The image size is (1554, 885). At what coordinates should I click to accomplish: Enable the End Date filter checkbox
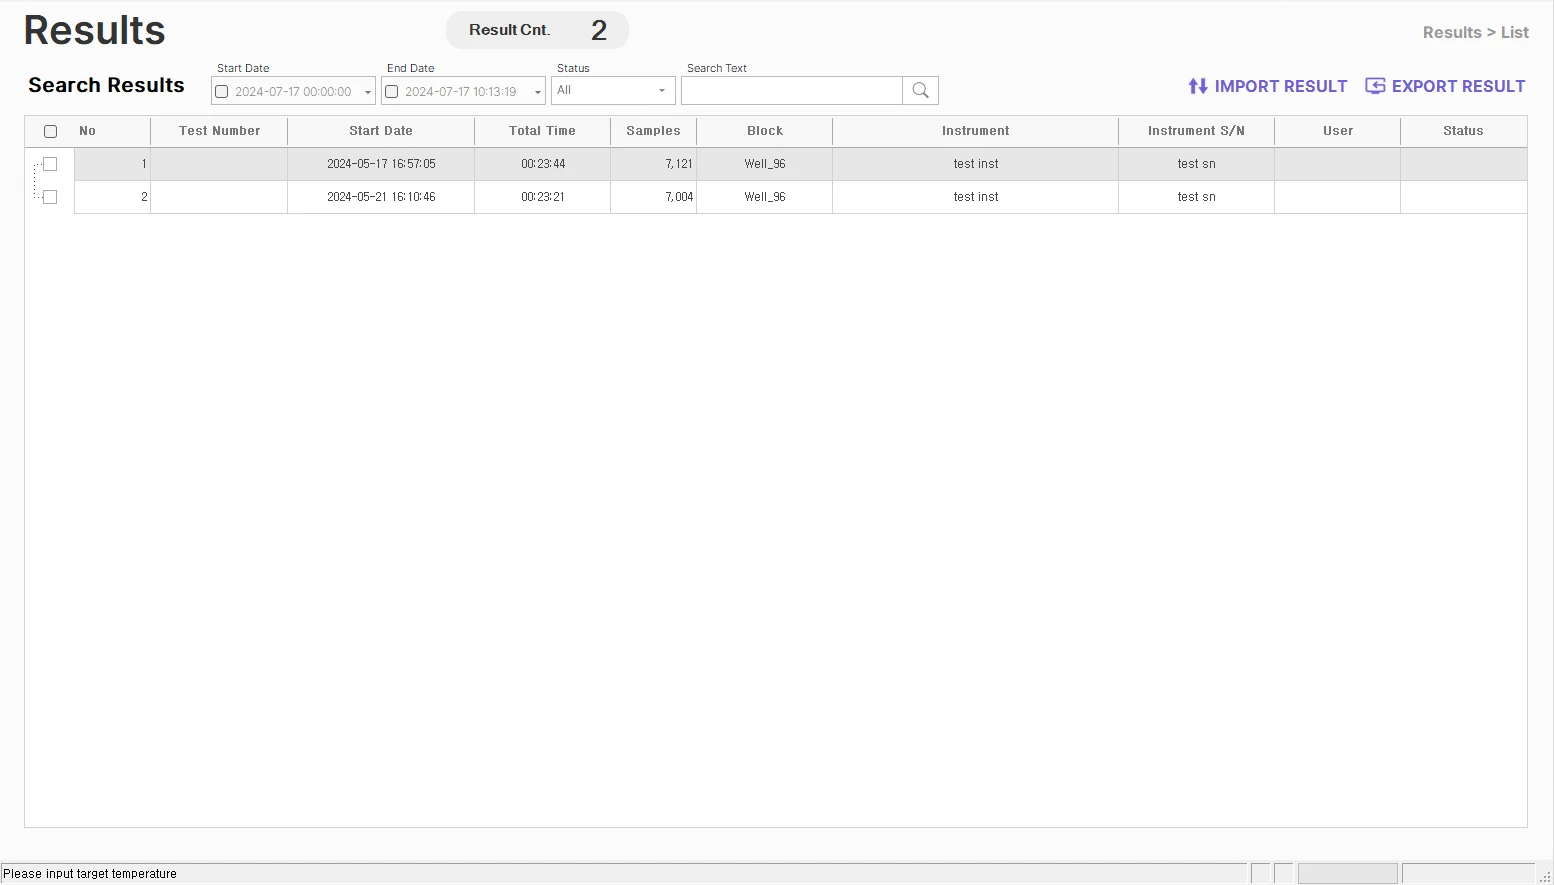[x=392, y=92]
